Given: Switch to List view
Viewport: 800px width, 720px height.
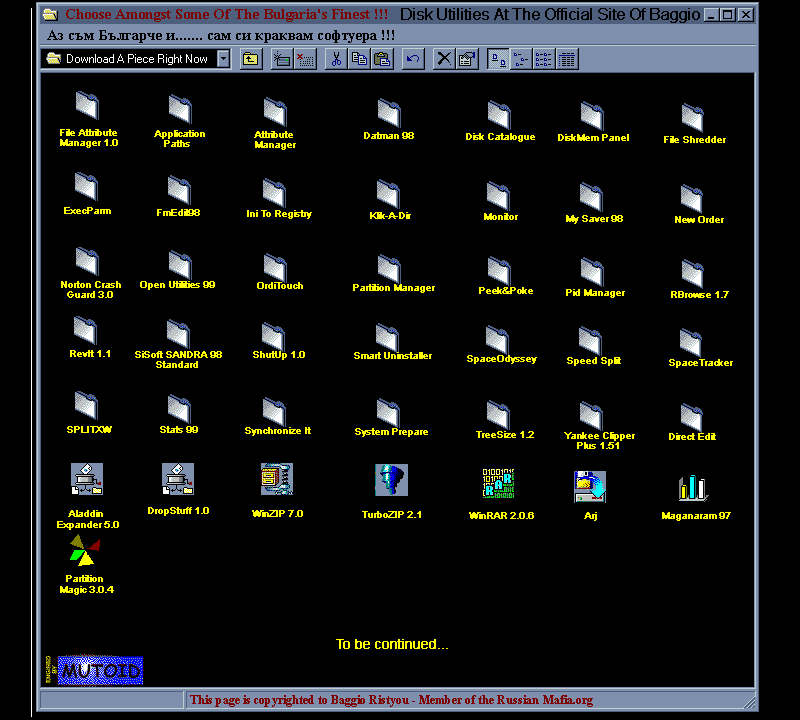Looking at the screenshot, I should (544, 59).
